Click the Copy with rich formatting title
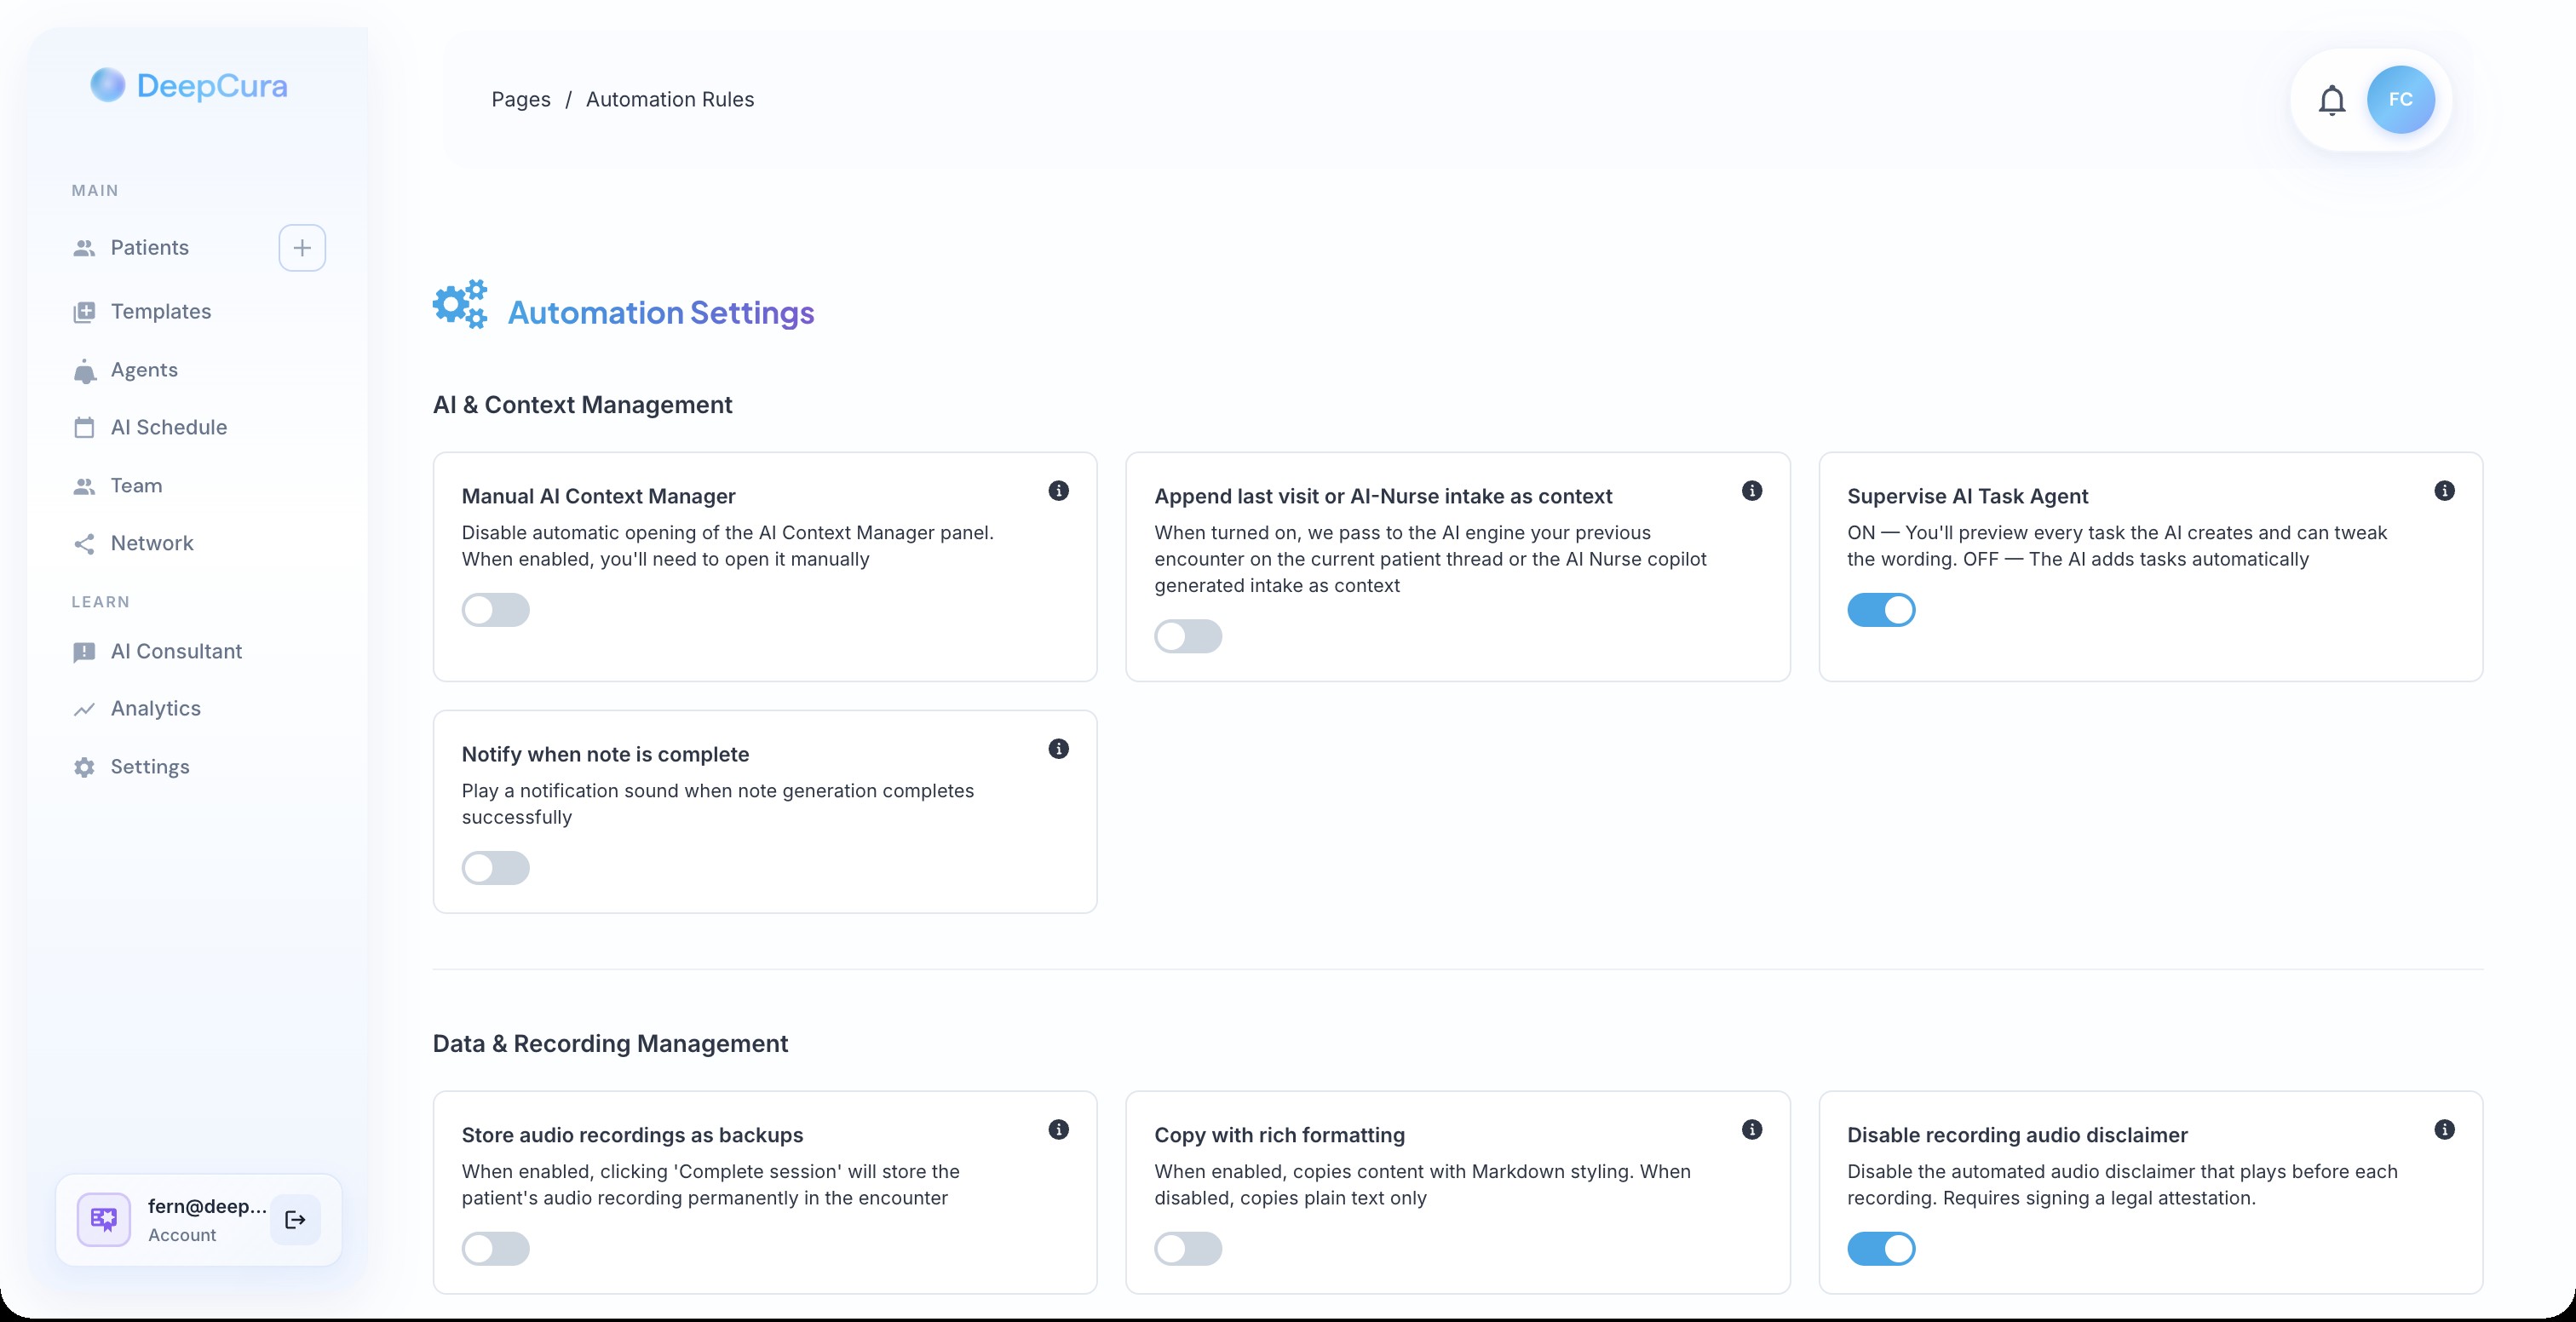2576x1322 pixels. click(1279, 1136)
